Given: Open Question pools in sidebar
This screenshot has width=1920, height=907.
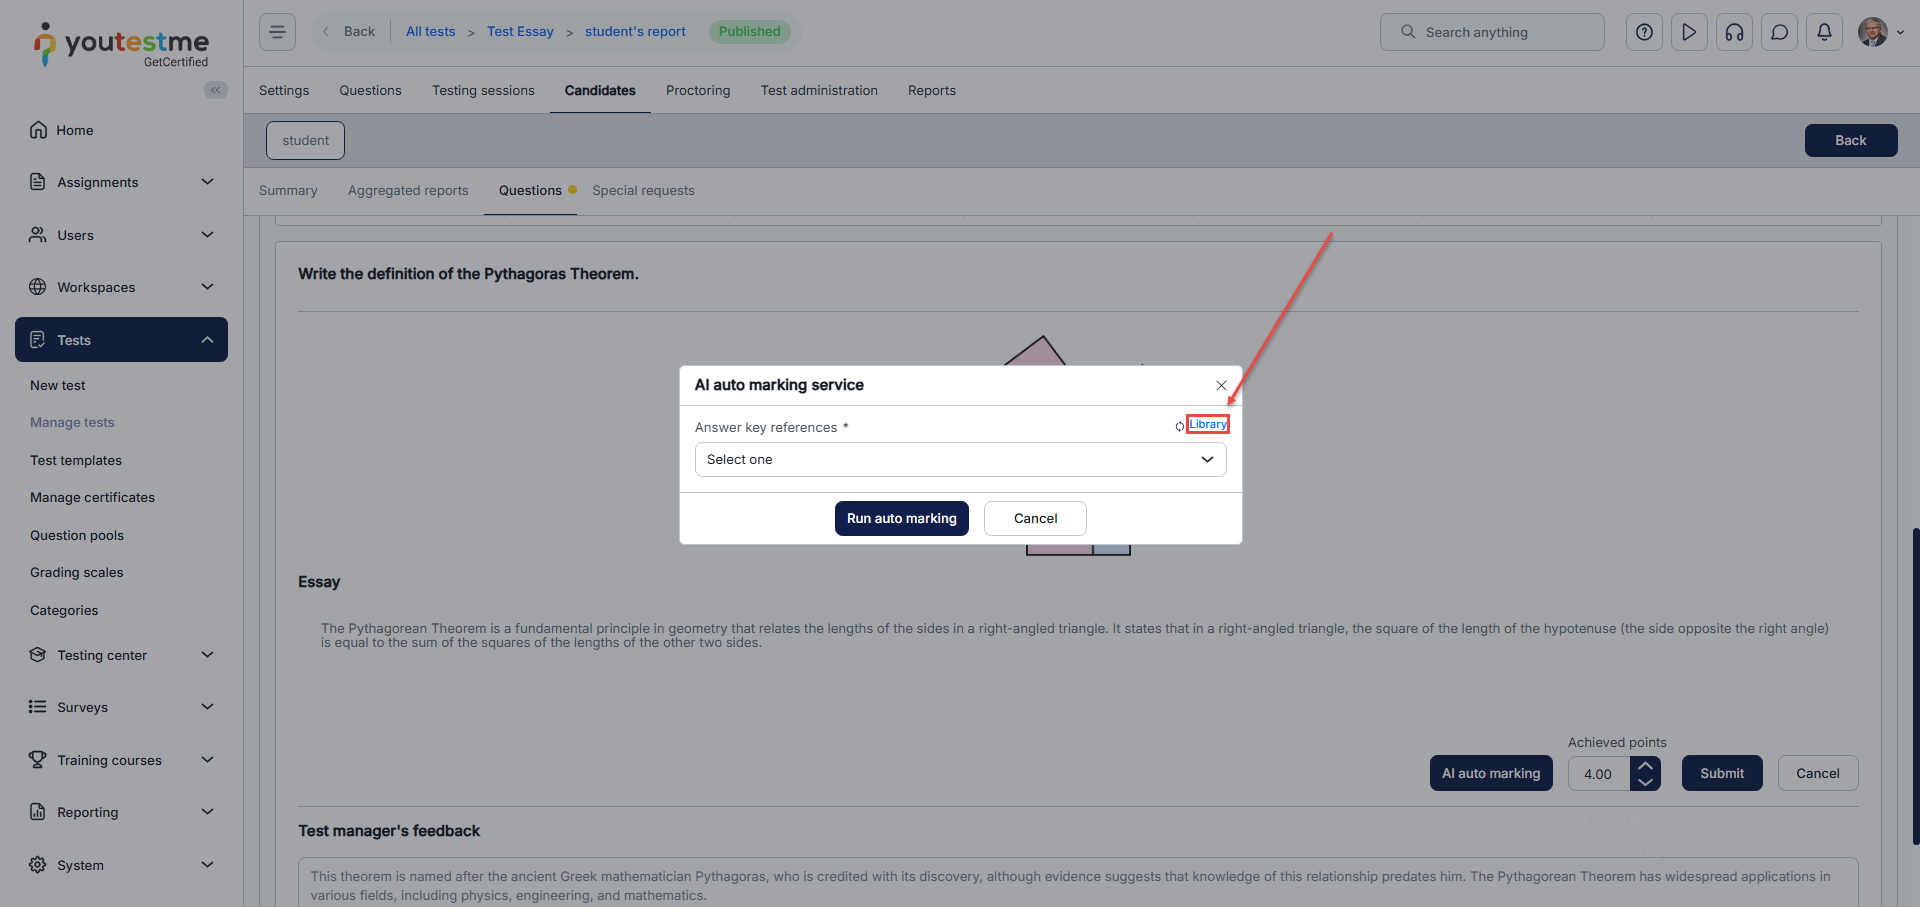Looking at the screenshot, I should 77,535.
